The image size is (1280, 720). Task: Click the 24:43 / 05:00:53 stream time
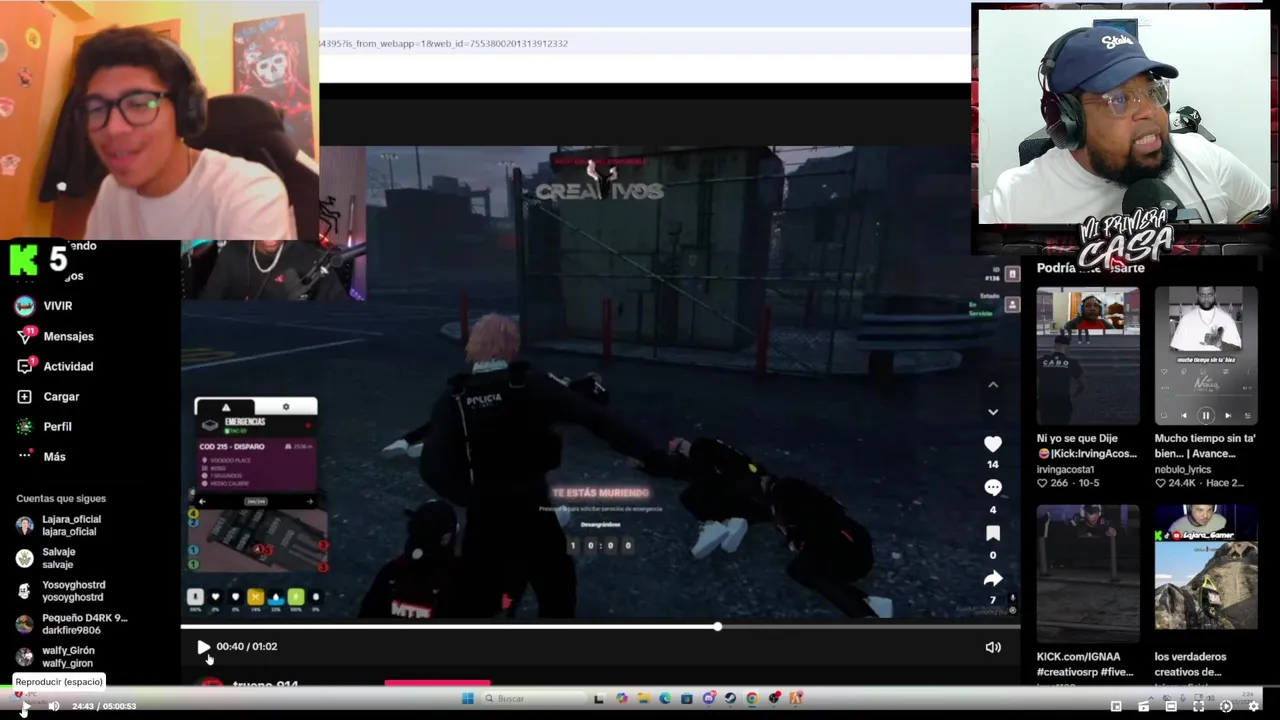104,706
